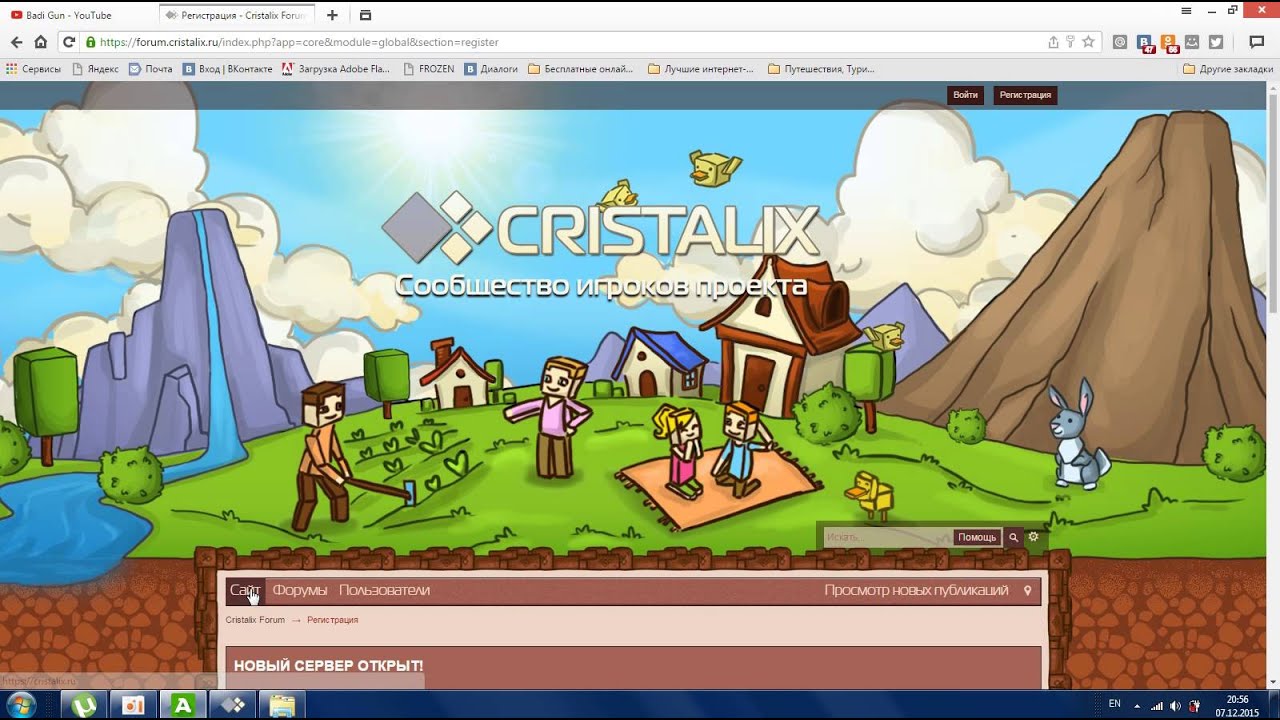Open the 'Сайт' forum menu item
1280x720 pixels.
pyautogui.click(x=245, y=590)
